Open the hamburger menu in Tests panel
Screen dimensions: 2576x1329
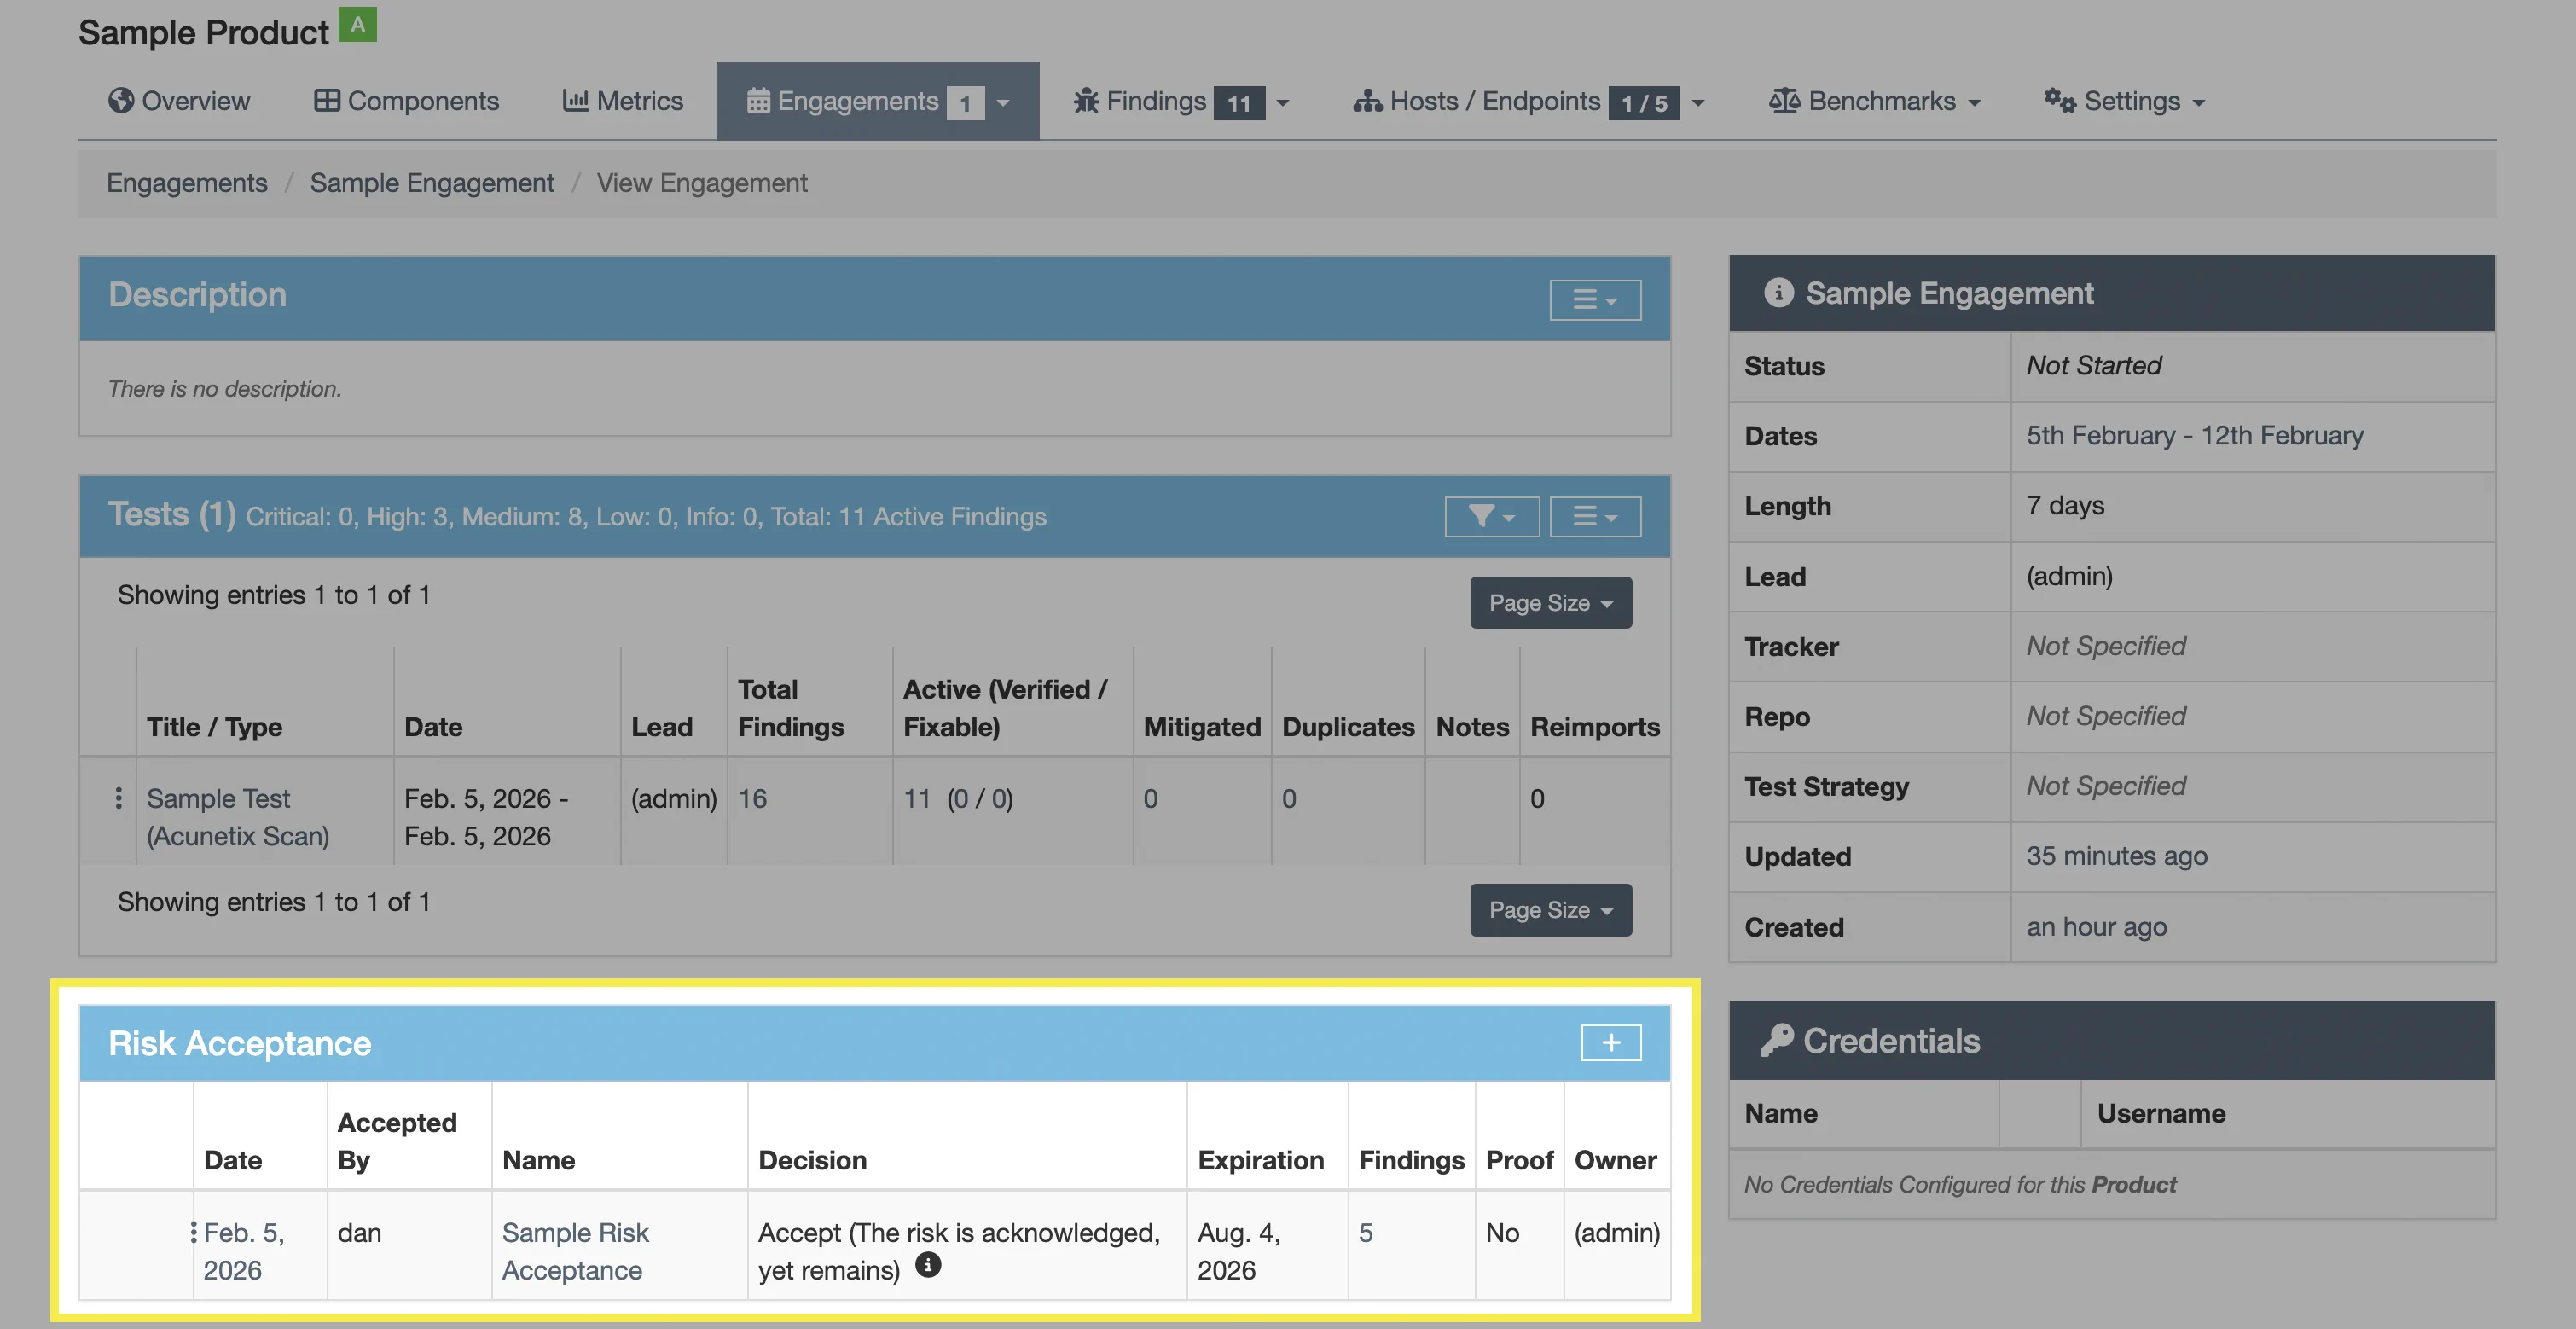pos(1594,517)
